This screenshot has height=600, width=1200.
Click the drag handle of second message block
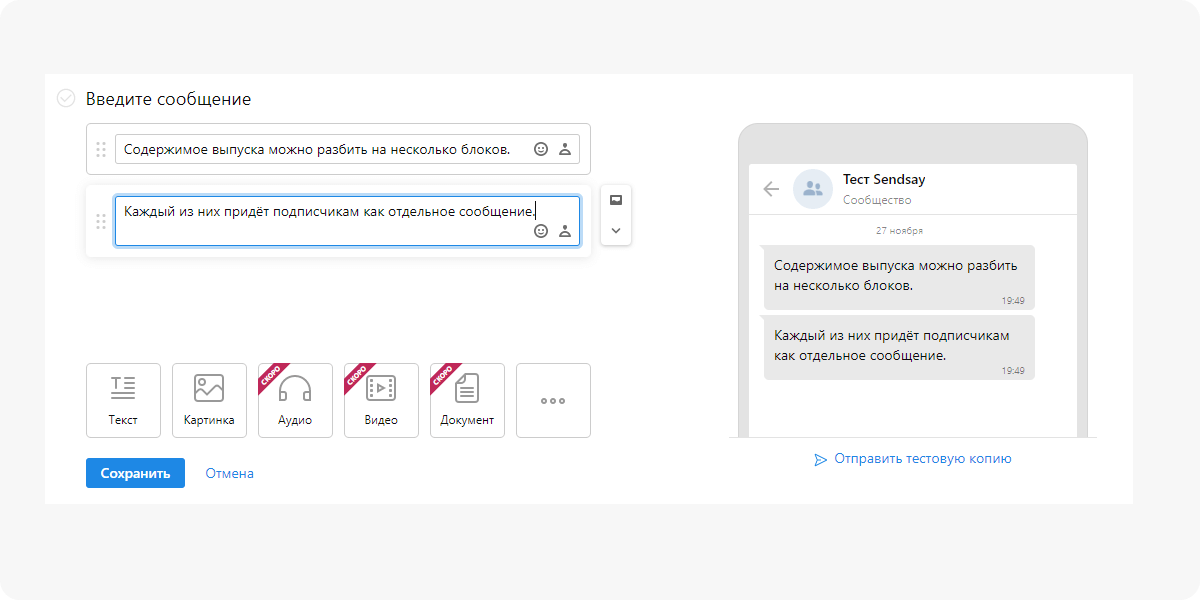pyautogui.click(x=101, y=221)
